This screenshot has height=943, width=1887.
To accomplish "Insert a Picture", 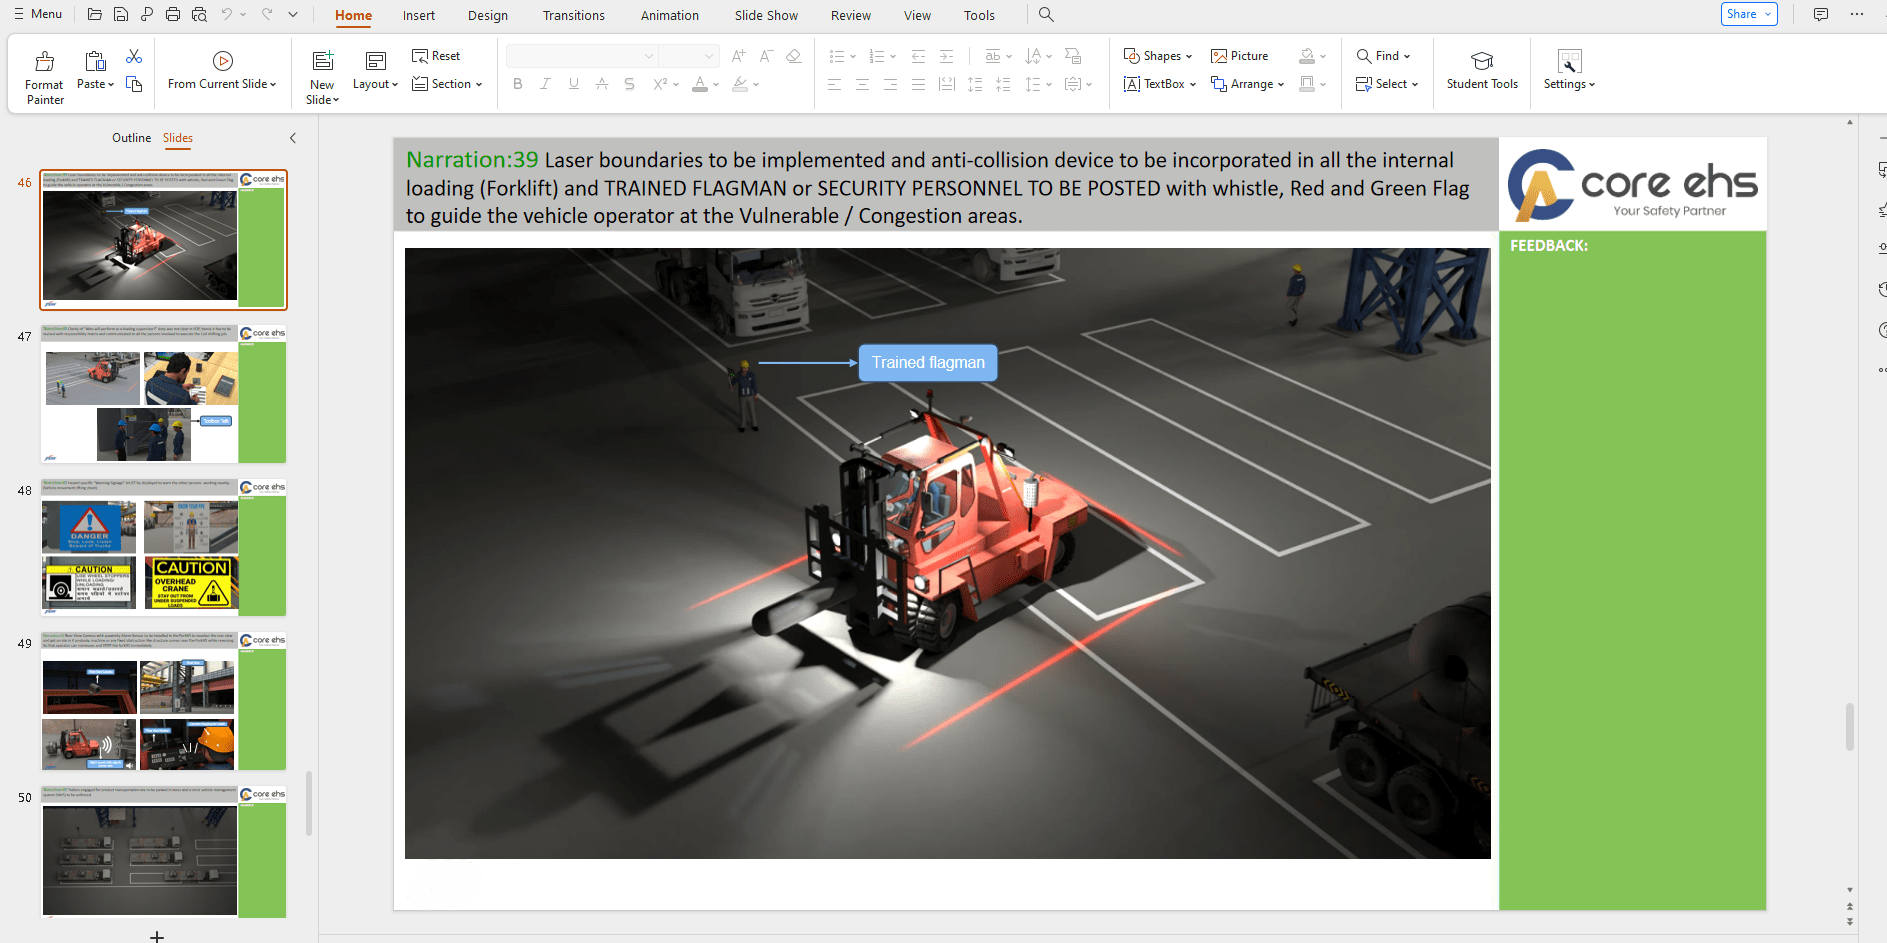I will coord(1240,55).
